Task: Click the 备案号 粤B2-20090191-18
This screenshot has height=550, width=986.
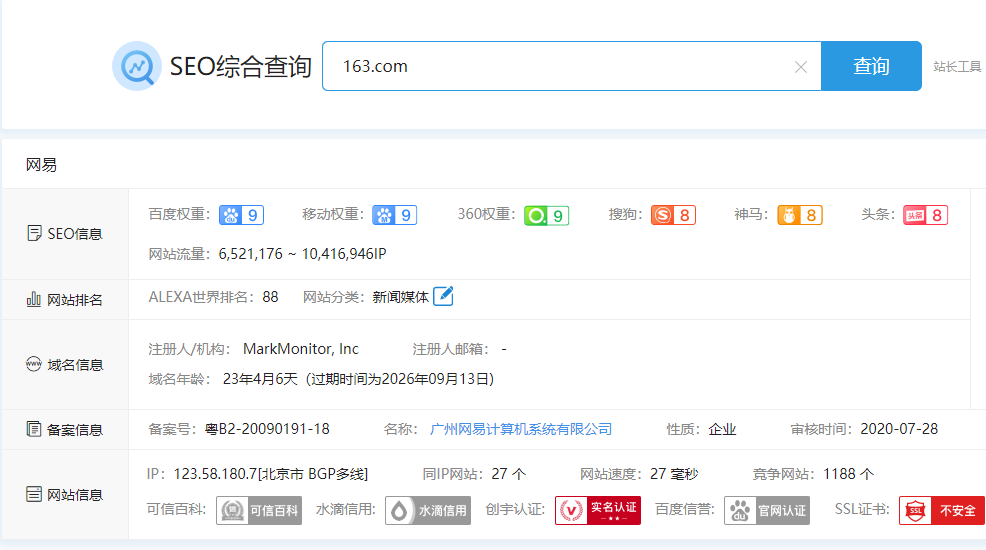Action: [267, 429]
